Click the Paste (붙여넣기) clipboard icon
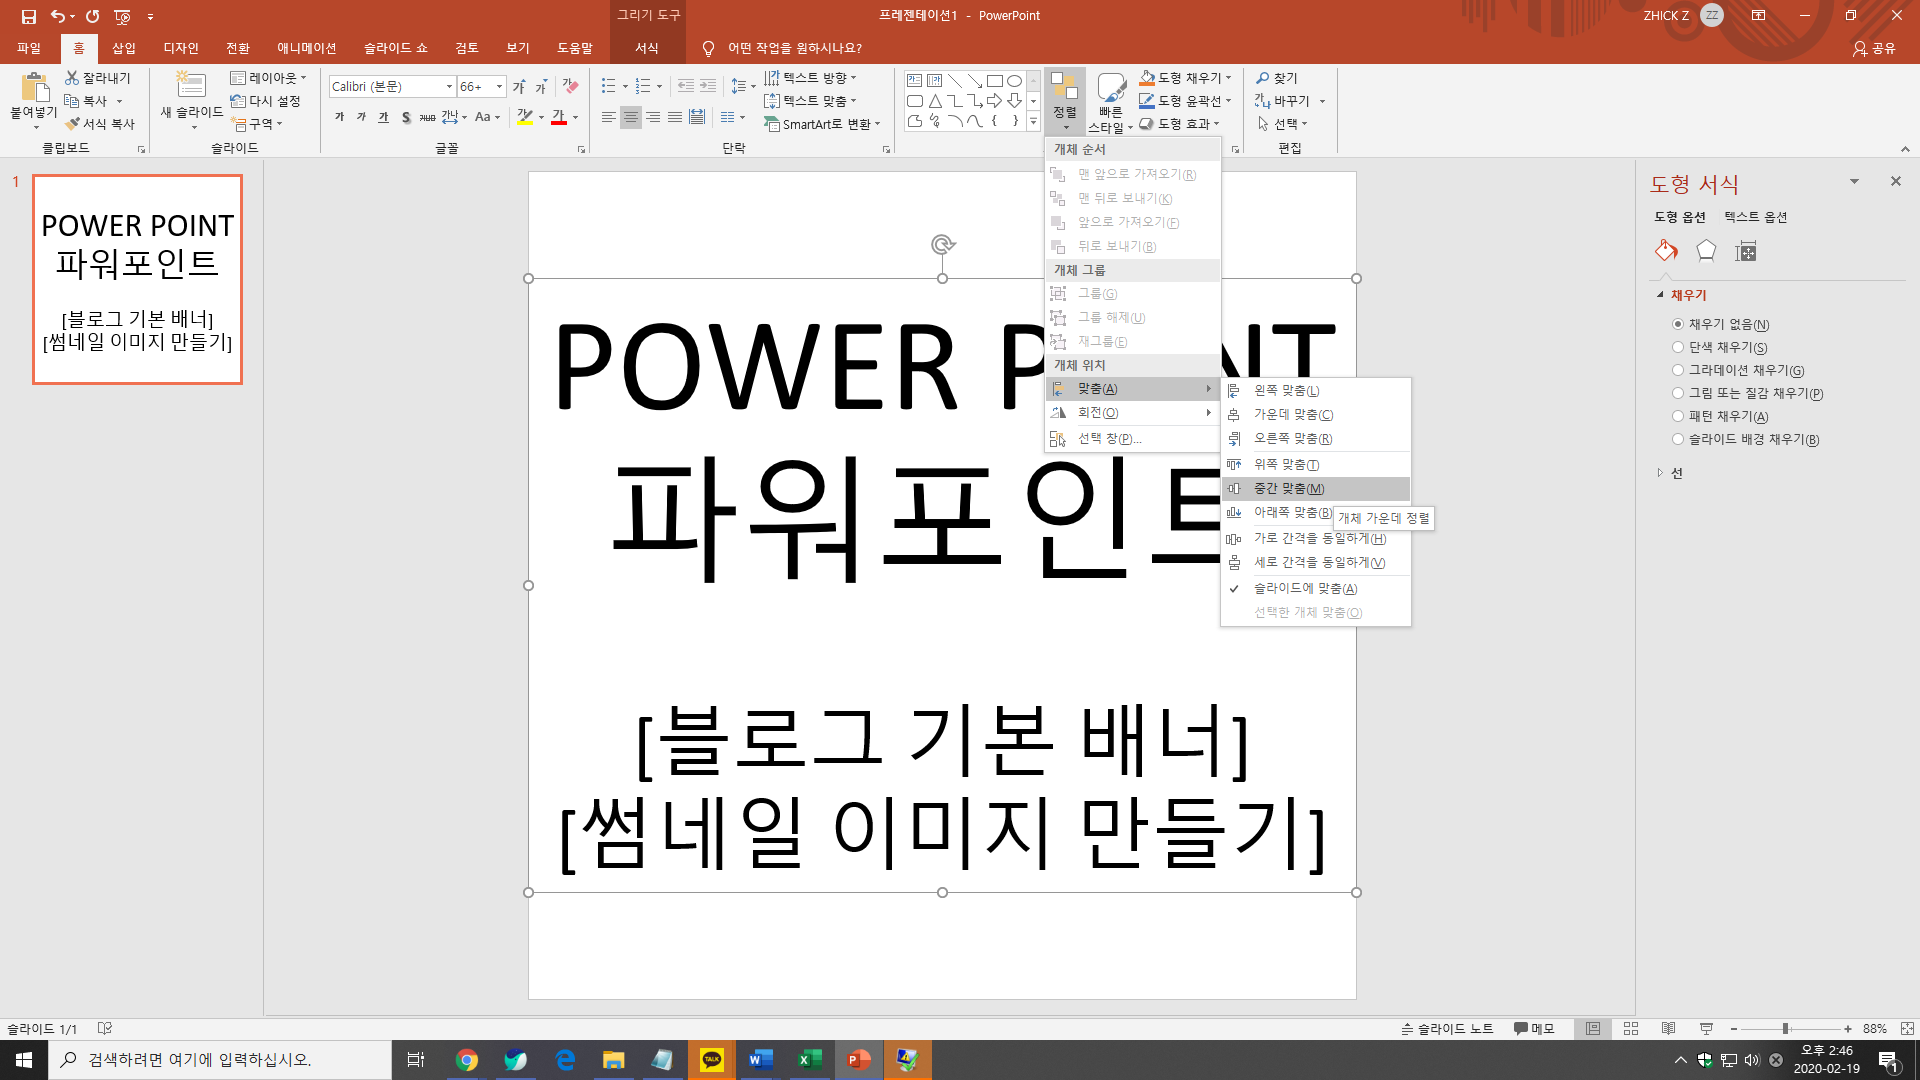 pos(35,88)
